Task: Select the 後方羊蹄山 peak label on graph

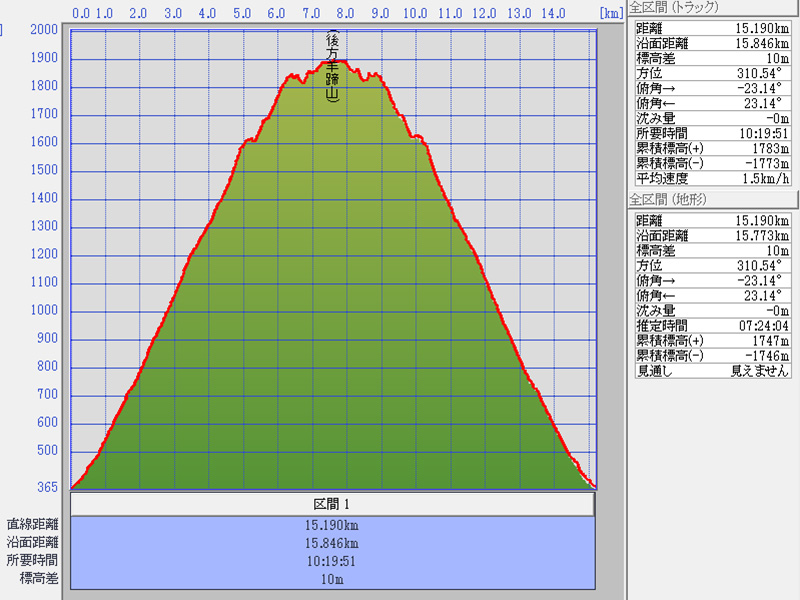Action: (x=333, y=66)
